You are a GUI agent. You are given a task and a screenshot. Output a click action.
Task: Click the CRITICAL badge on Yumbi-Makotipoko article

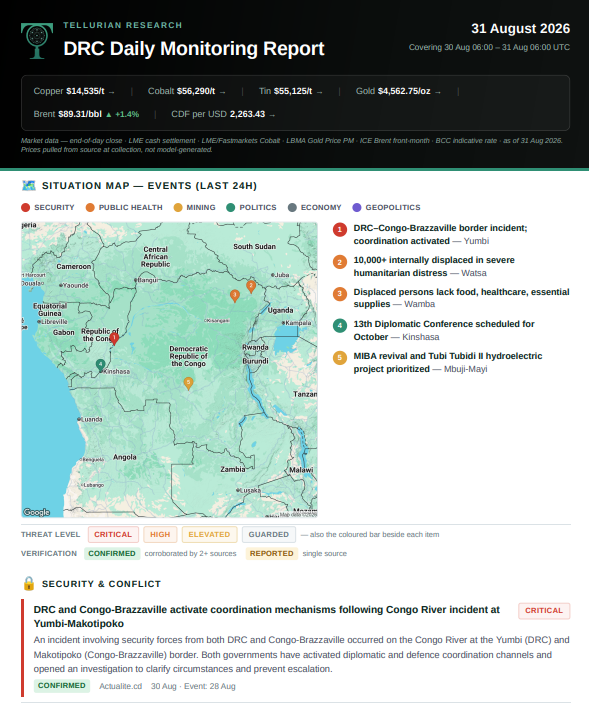[x=544, y=610]
